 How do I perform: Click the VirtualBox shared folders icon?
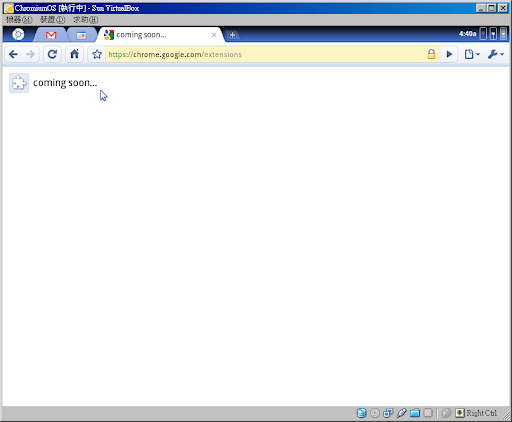pos(415,413)
